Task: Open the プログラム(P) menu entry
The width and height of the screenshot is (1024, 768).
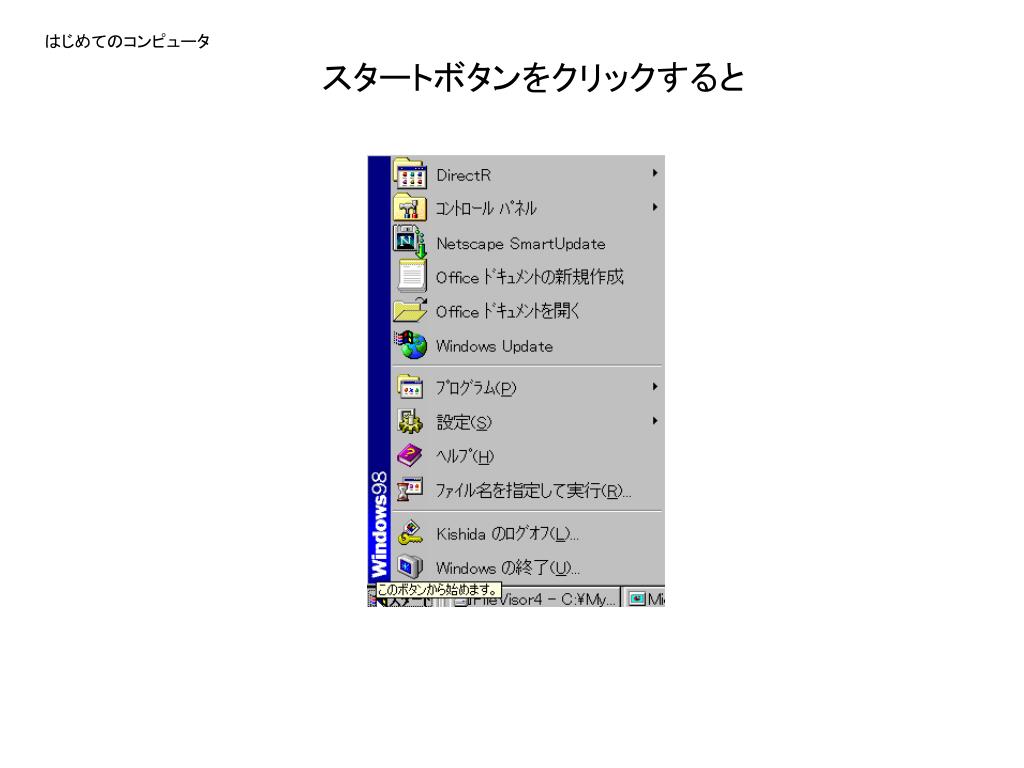Action: click(x=528, y=387)
